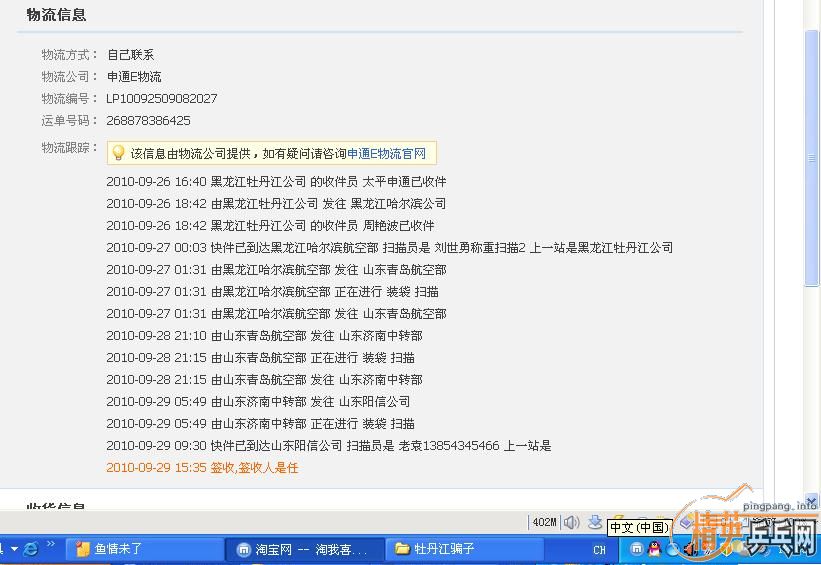Click the 402M memory indicator
This screenshot has width=821, height=565.
544,522
